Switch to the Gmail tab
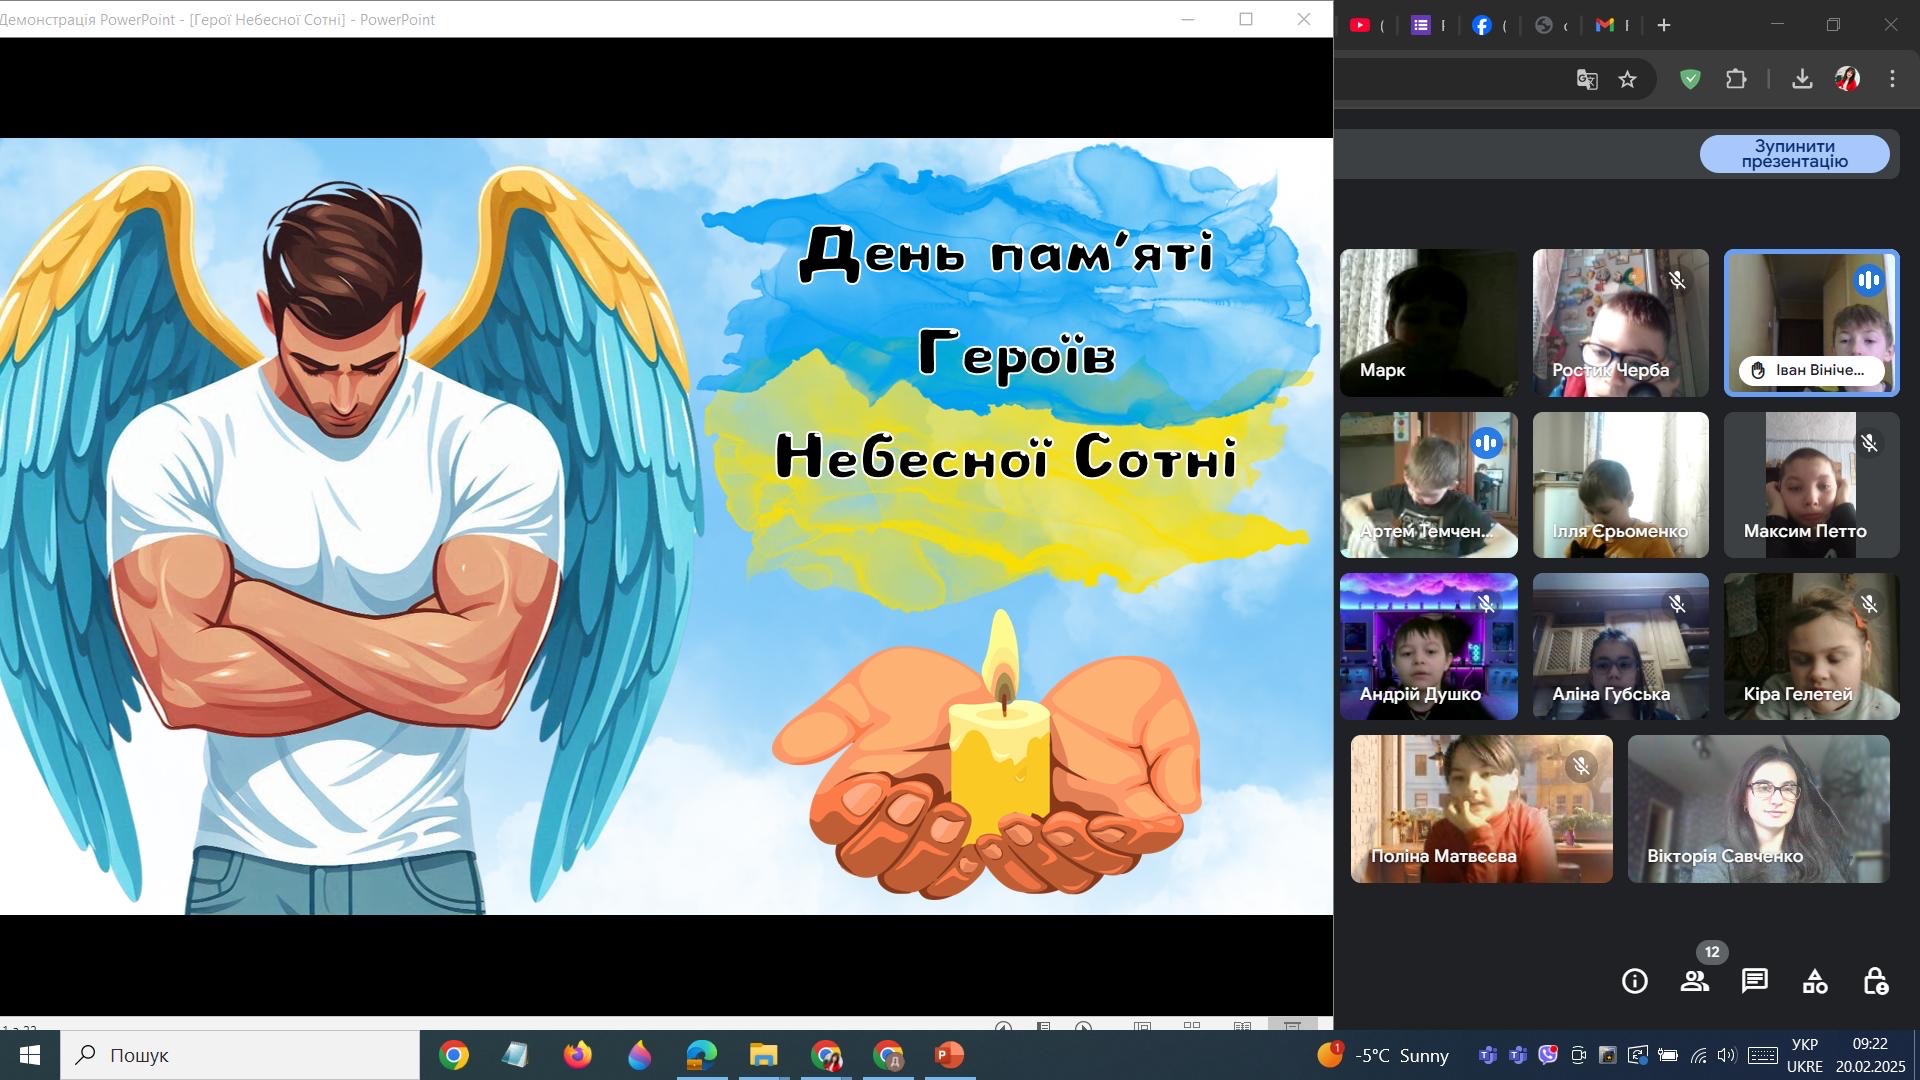This screenshot has height=1080, width=1920. pyautogui.click(x=1605, y=25)
